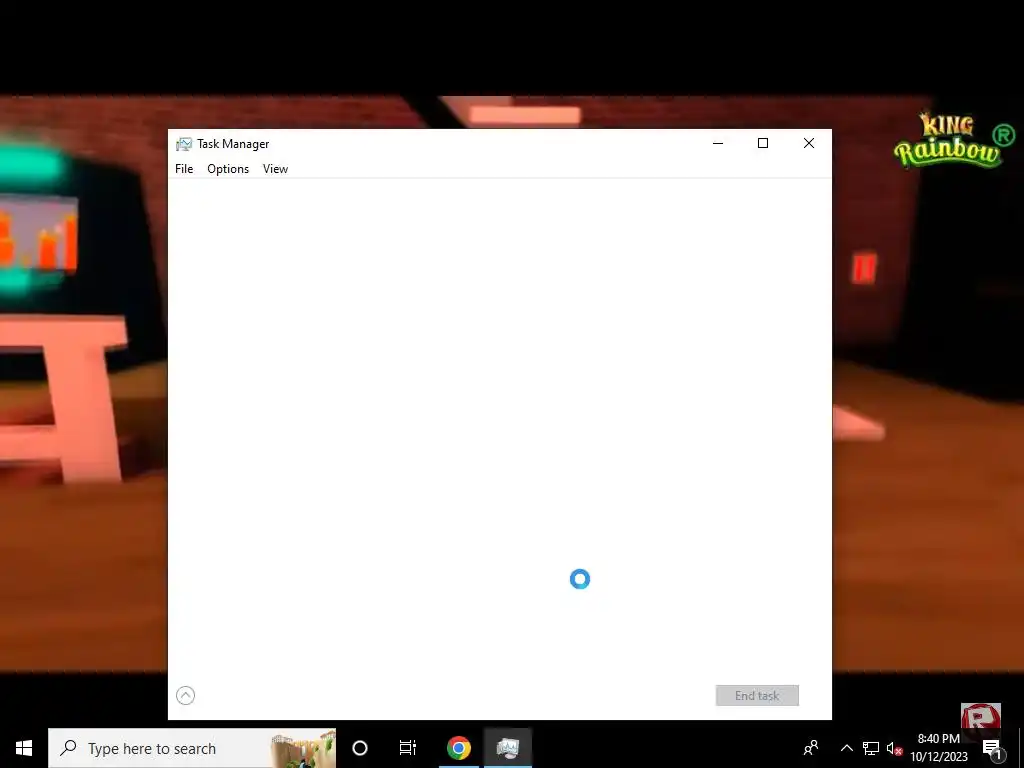Click the End task button
The height and width of the screenshot is (768, 1024).
coord(757,696)
